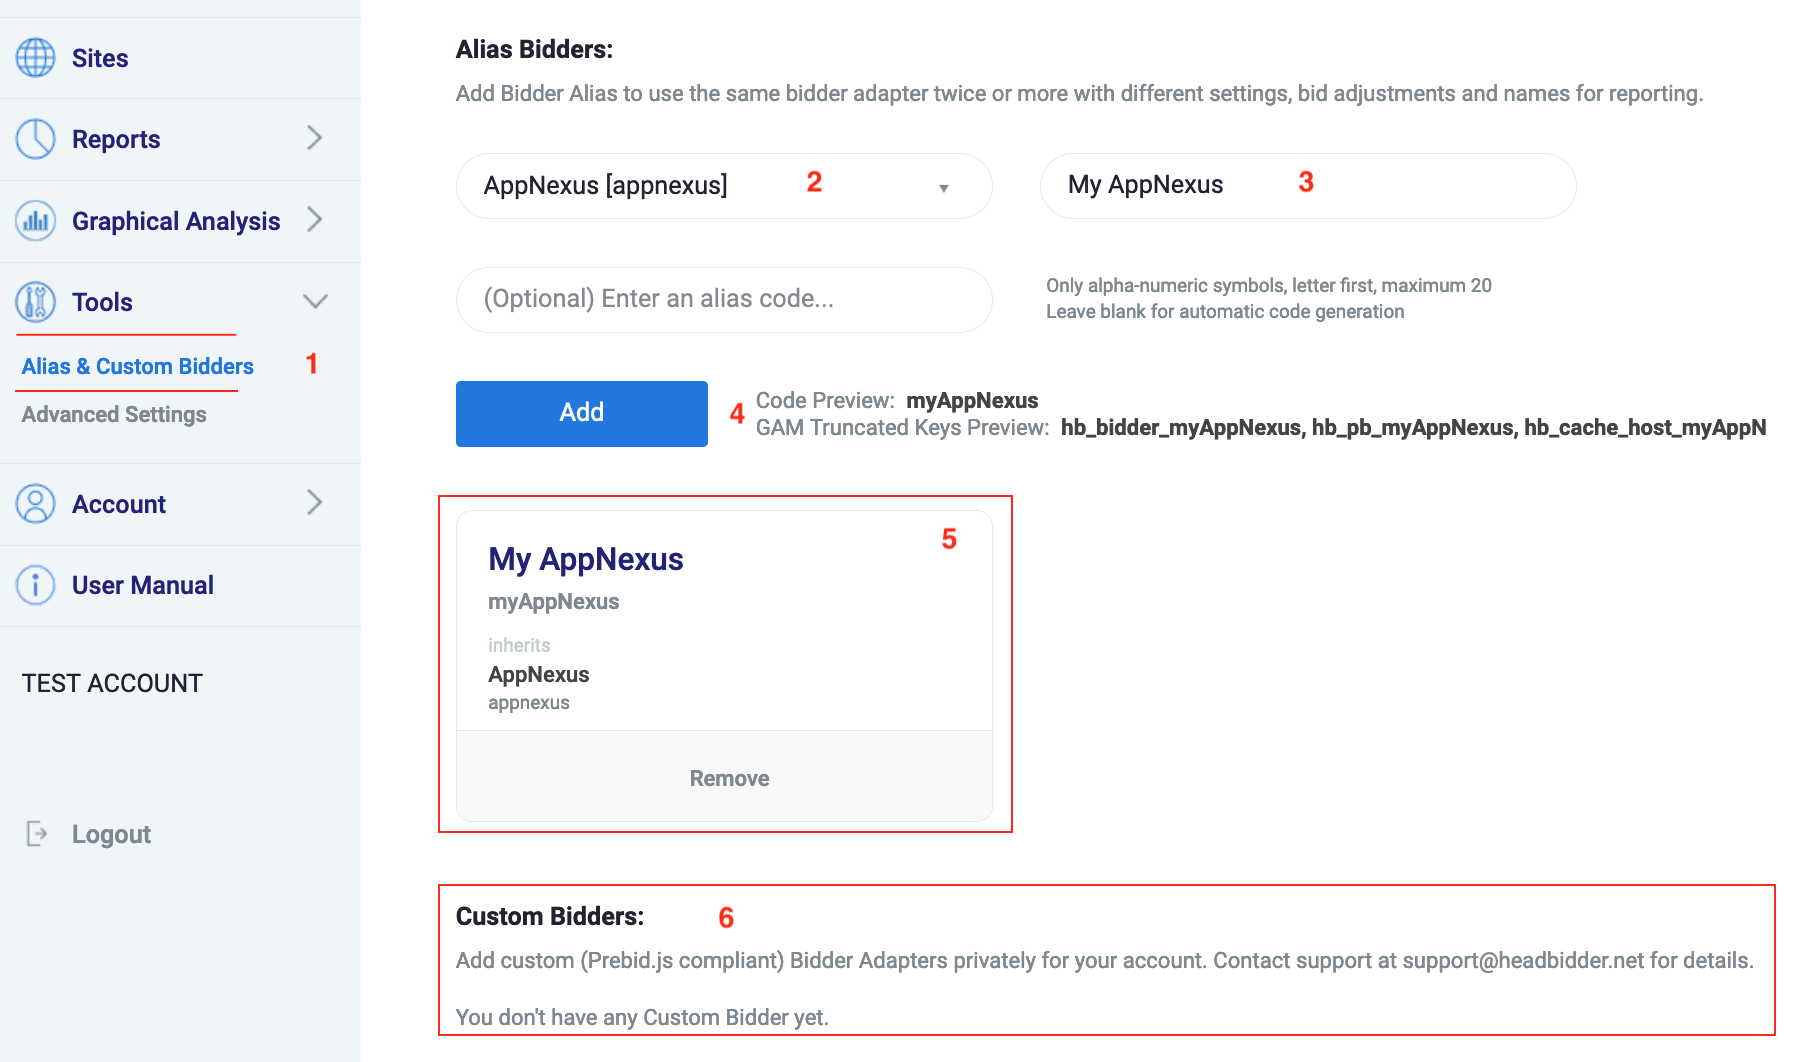Click the wrench Tools icon
1800x1062 pixels.
[36, 302]
